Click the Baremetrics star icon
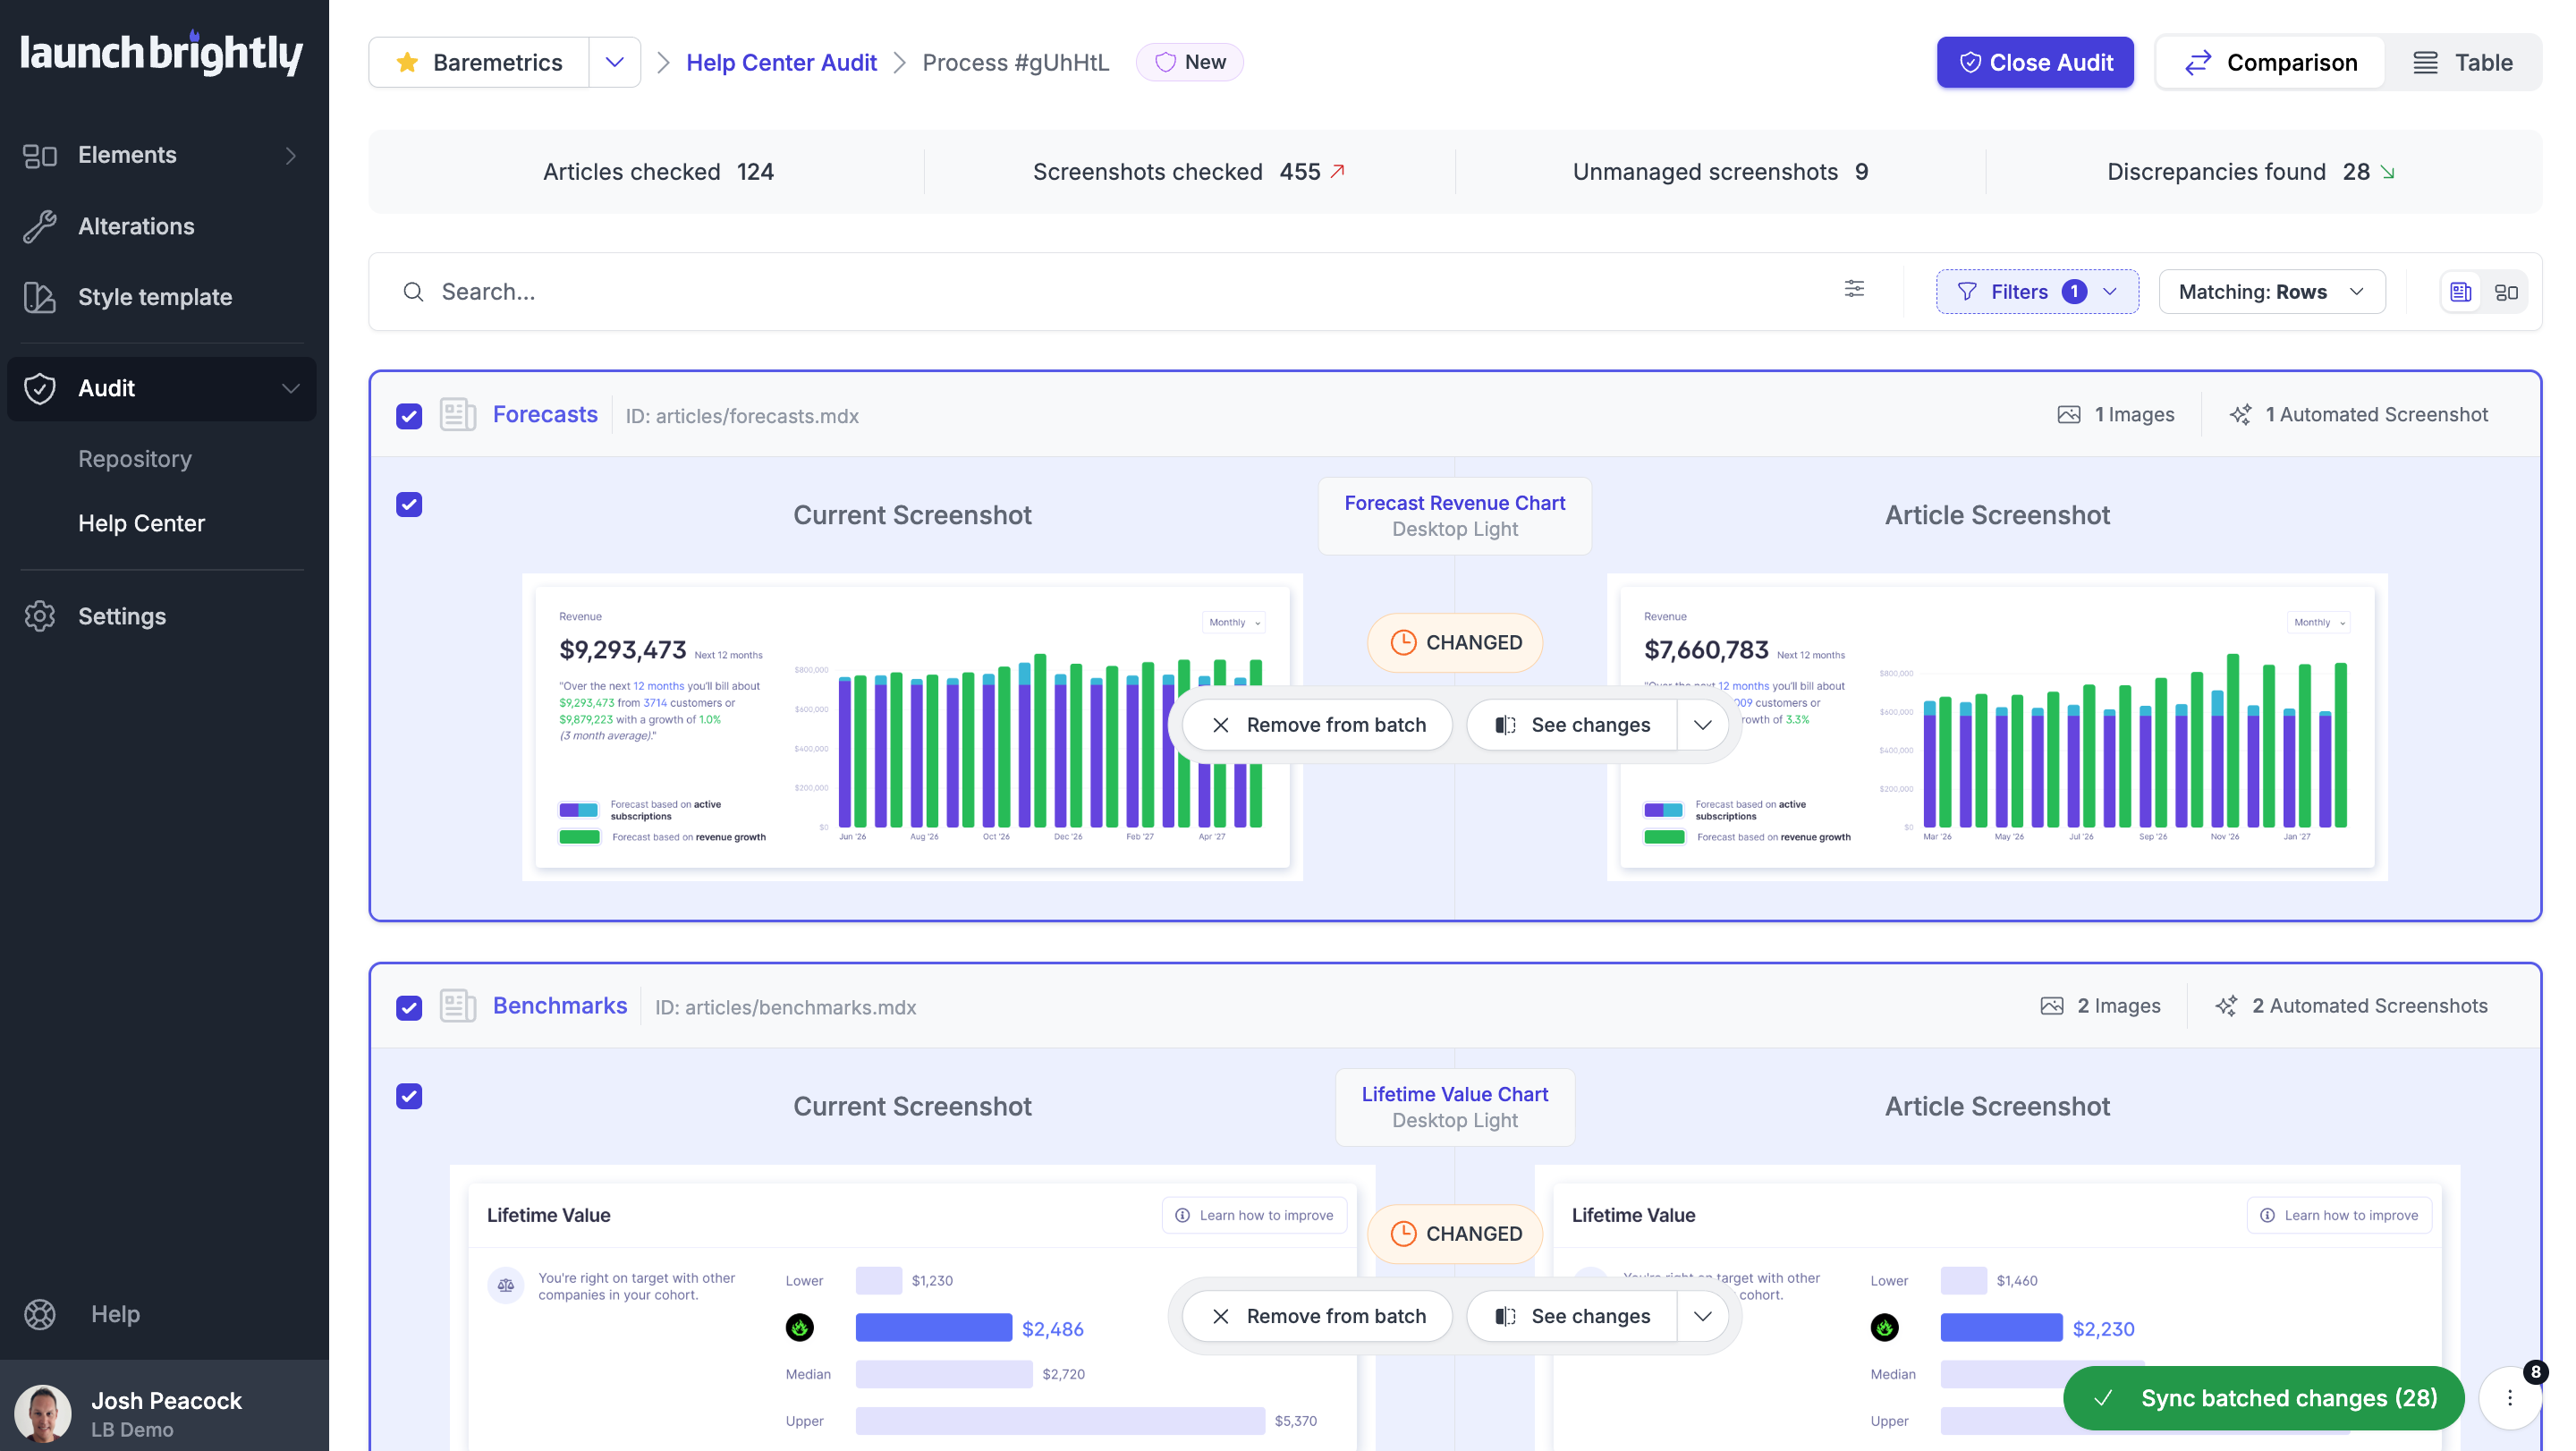The width and height of the screenshot is (2576, 1451). [x=407, y=62]
